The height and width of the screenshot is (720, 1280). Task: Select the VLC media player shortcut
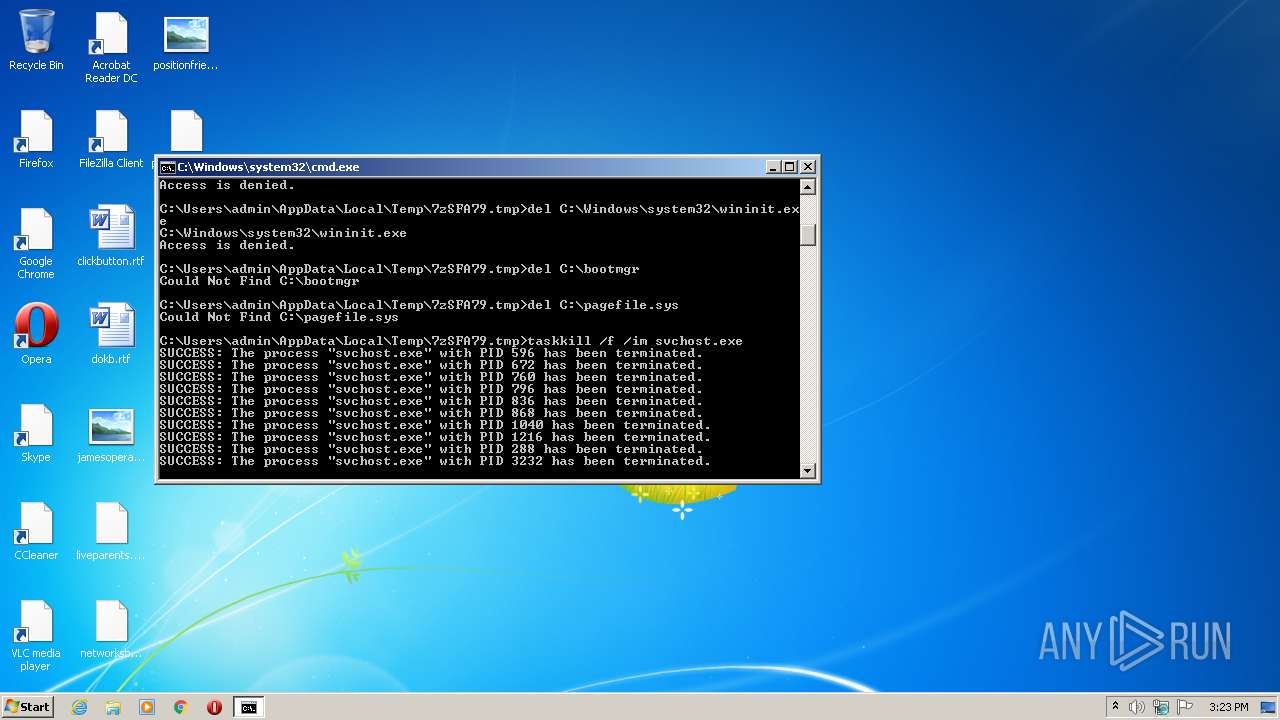coord(36,636)
